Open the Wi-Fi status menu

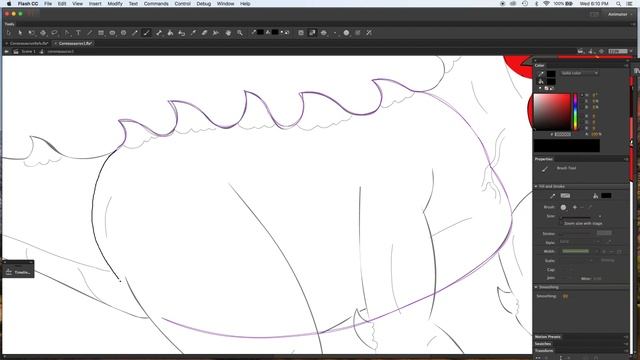(x=546, y=4)
